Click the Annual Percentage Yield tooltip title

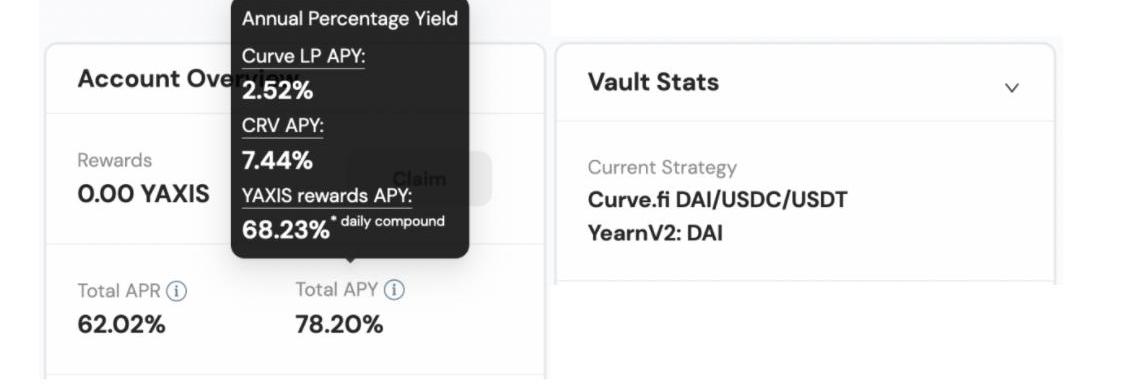(x=350, y=19)
